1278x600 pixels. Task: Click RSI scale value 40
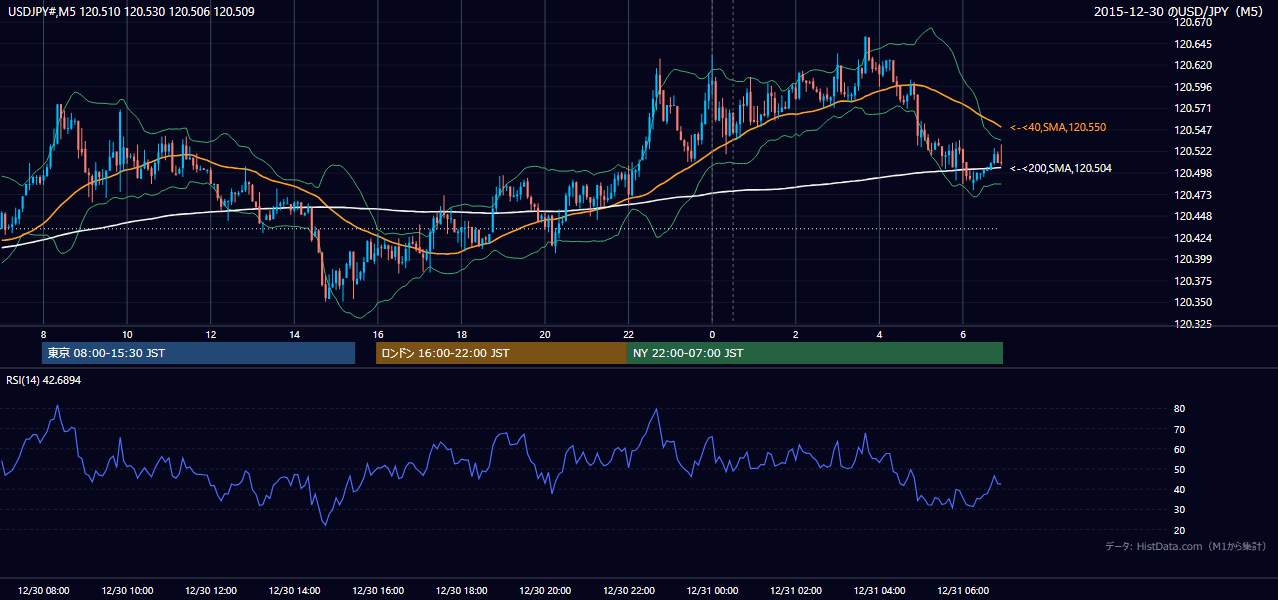tap(1180, 490)
